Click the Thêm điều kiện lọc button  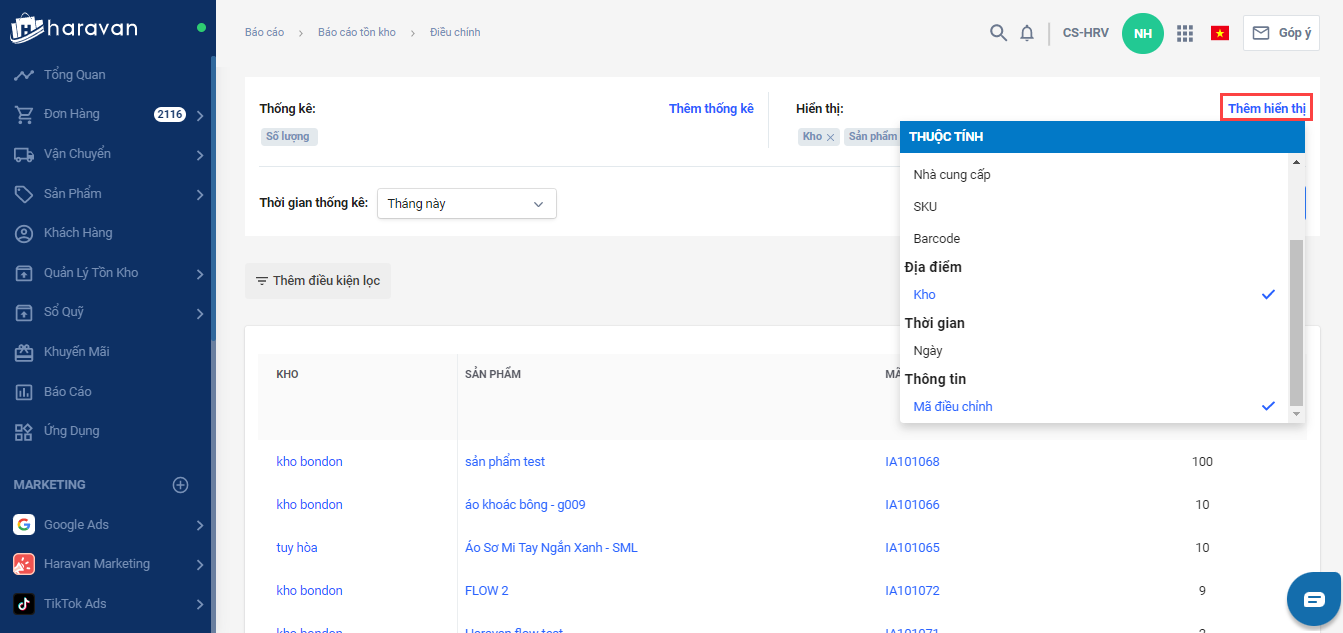click(x=318, y=281)
